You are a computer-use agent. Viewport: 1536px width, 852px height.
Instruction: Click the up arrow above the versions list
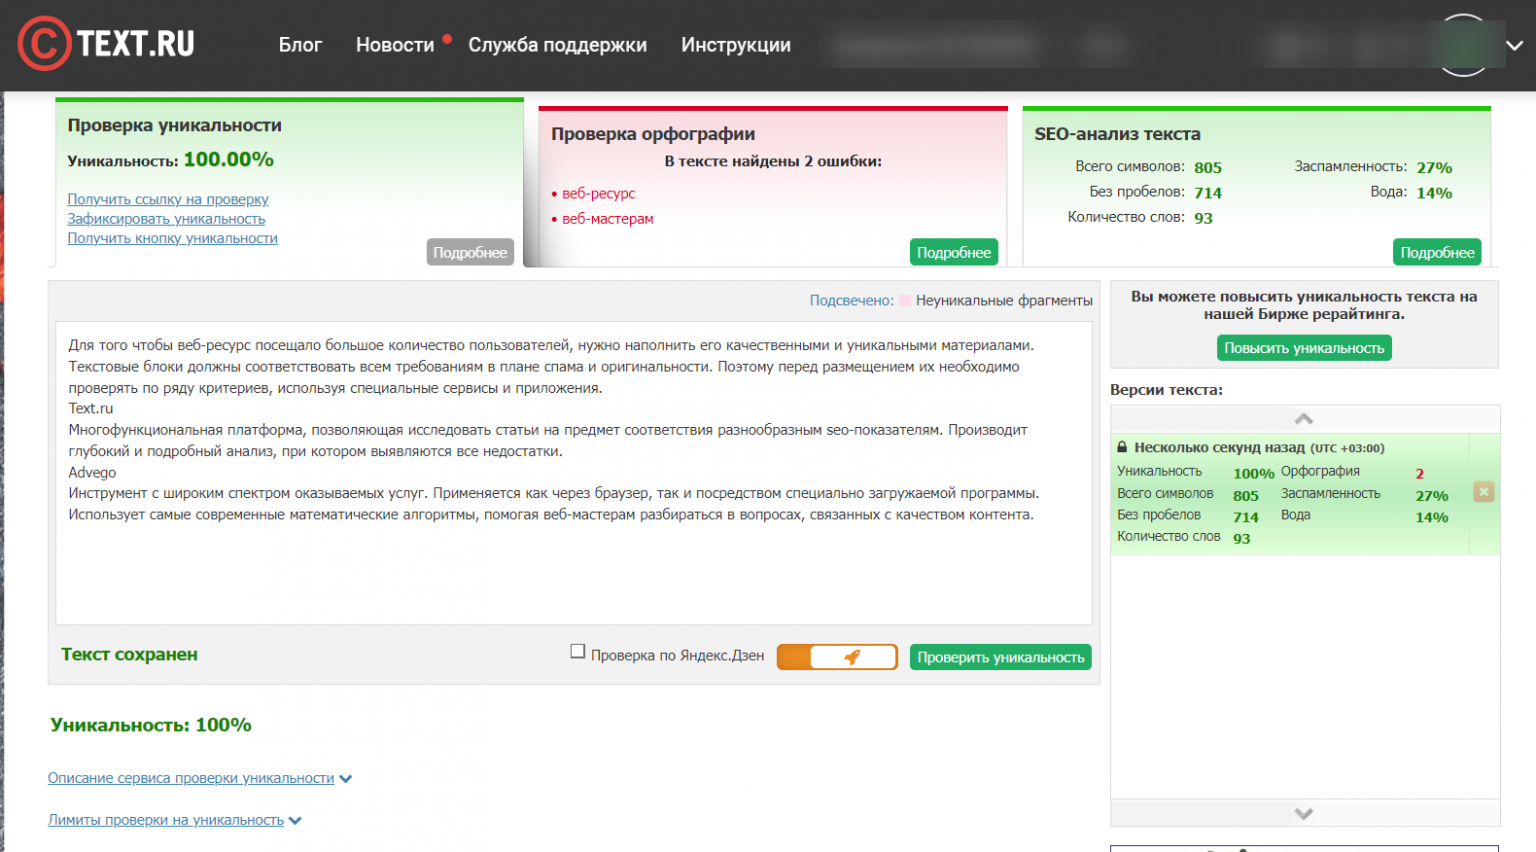pos(1303,418)
